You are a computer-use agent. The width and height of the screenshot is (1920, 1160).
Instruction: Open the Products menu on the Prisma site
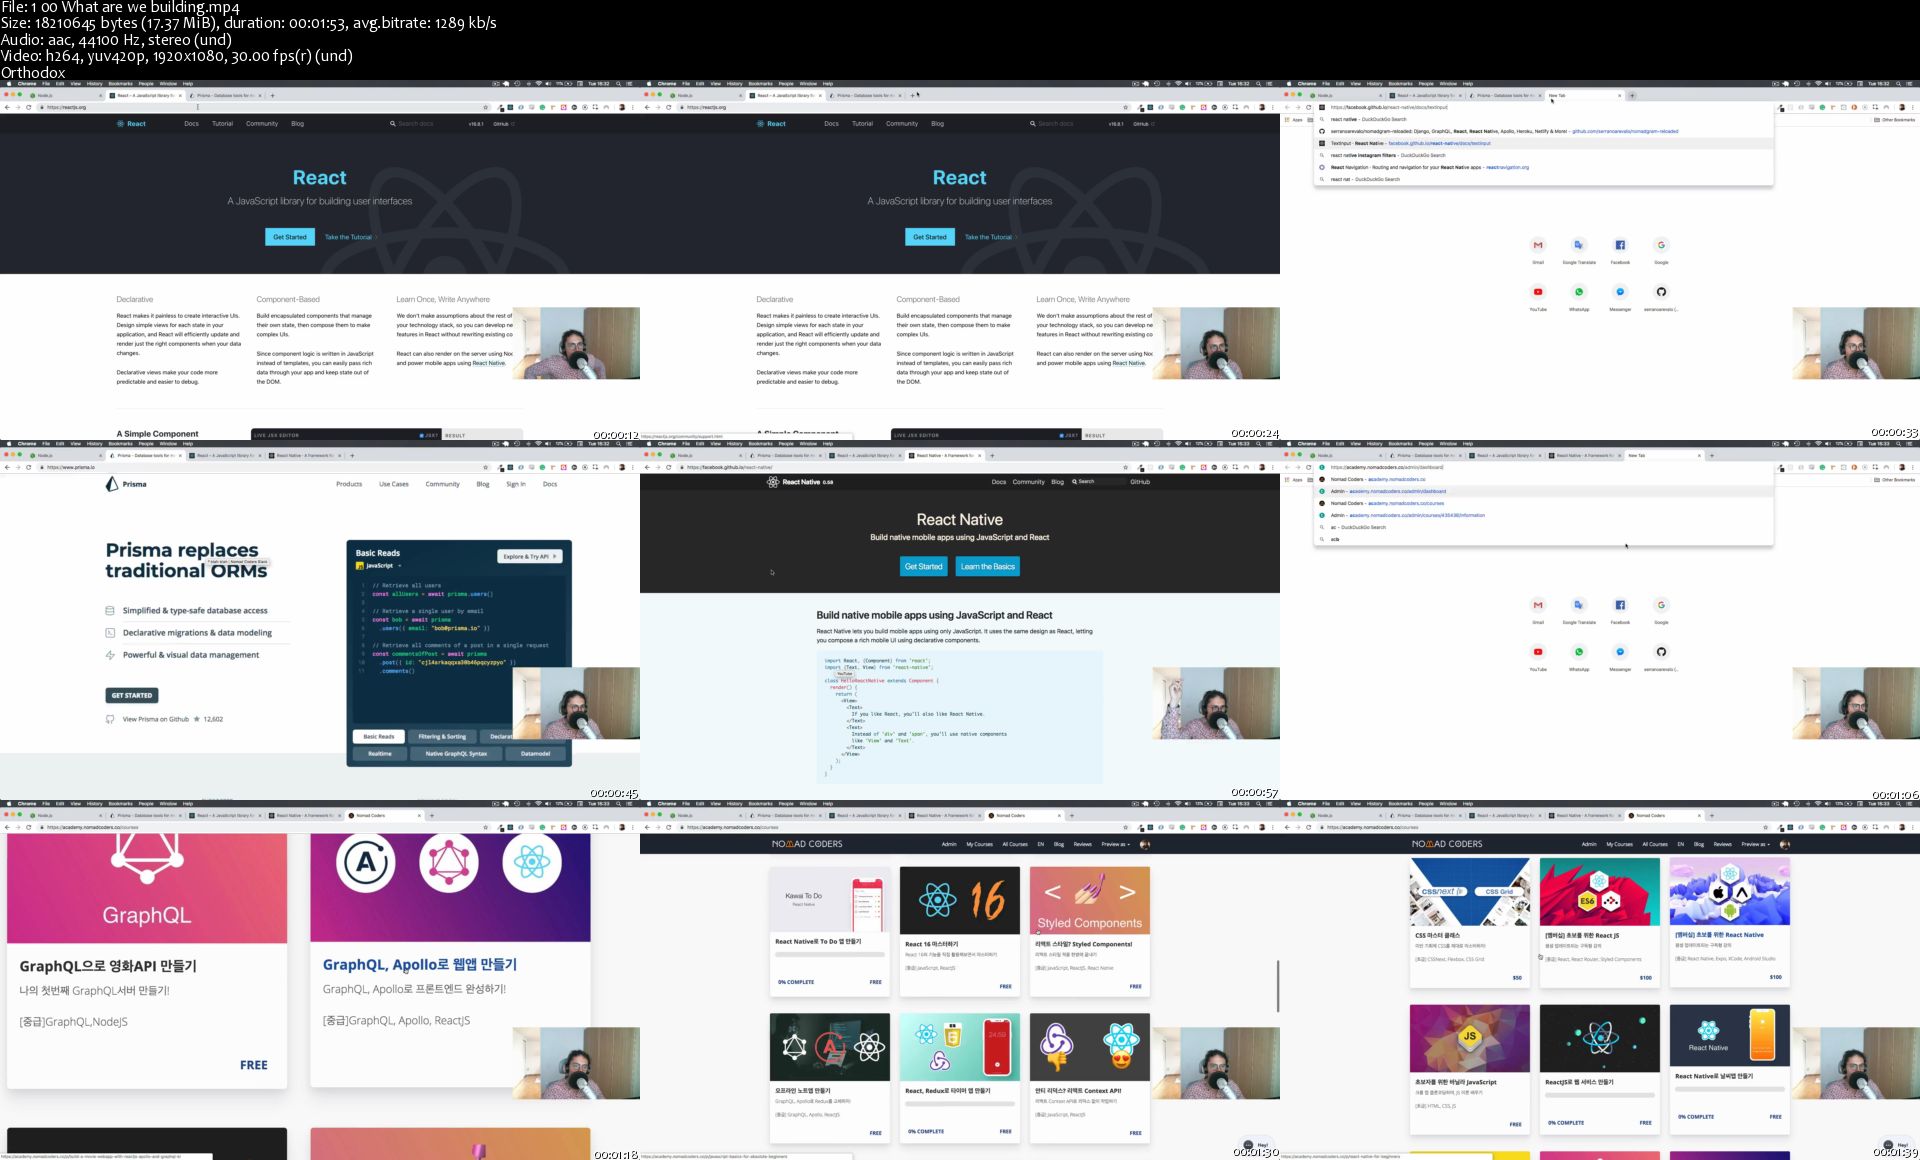(349, 484)
